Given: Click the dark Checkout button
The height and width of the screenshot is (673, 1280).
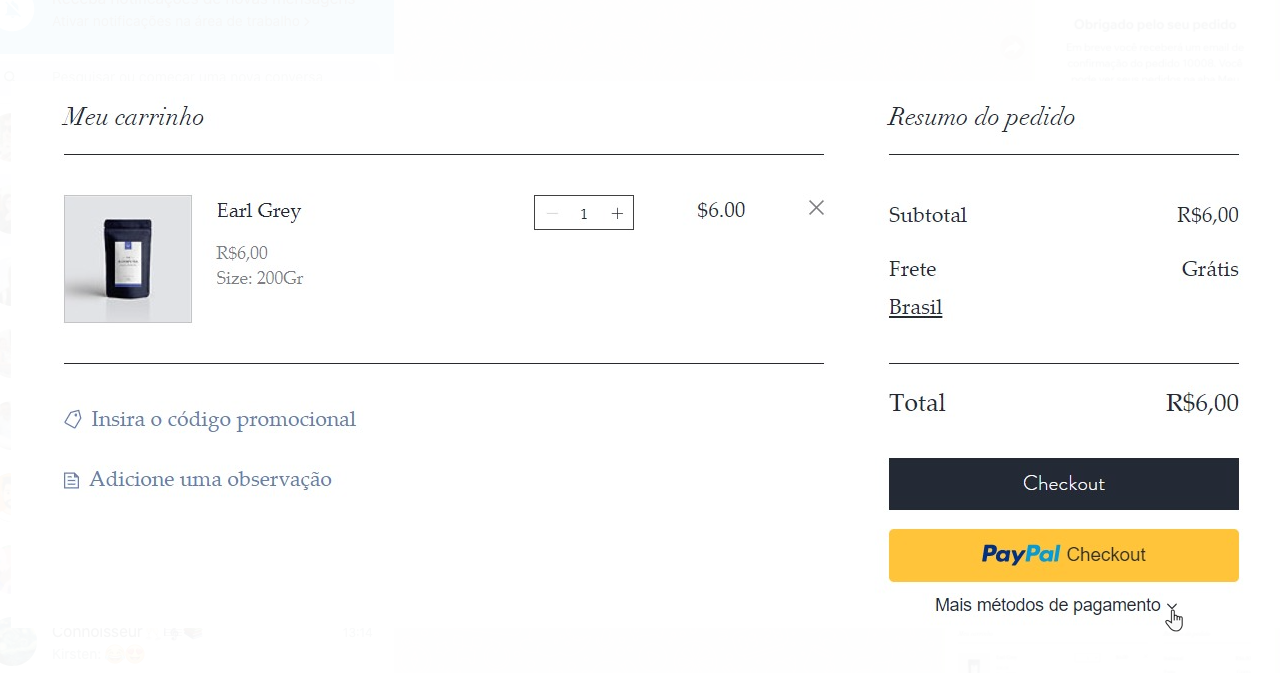Looking at the screenshot, I should 1064,484.
